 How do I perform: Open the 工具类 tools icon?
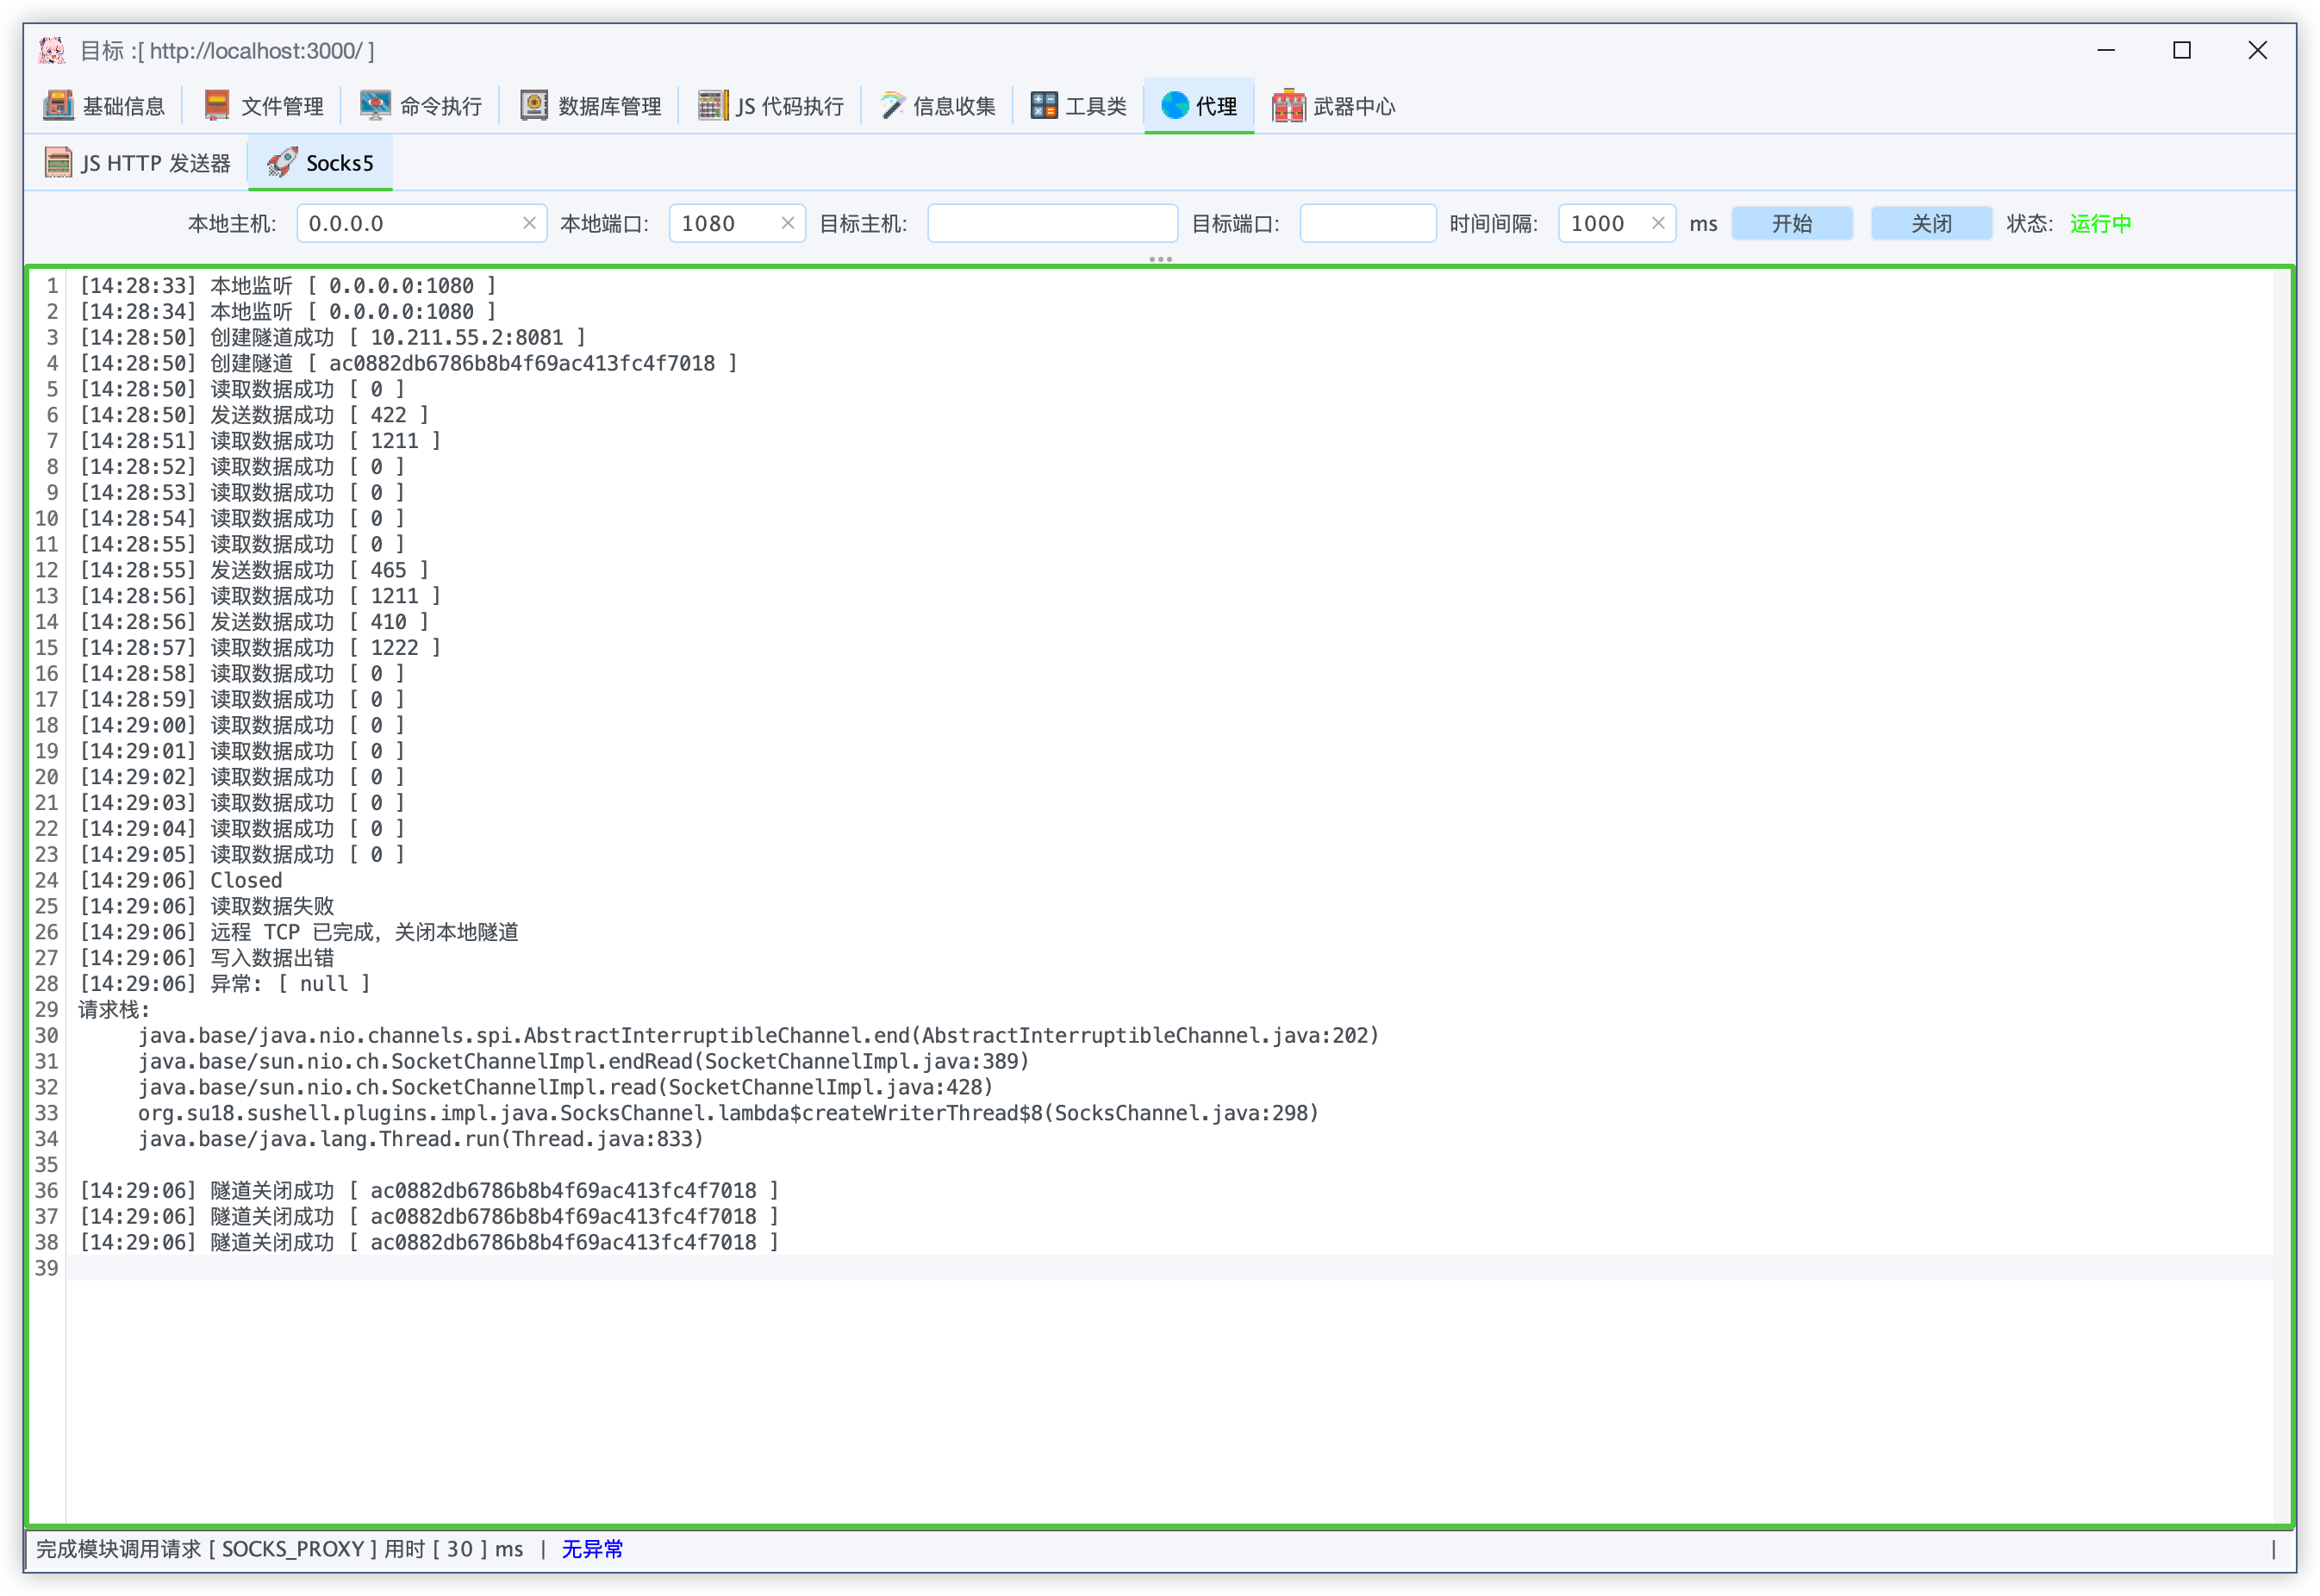click(x=1044, y=105)
